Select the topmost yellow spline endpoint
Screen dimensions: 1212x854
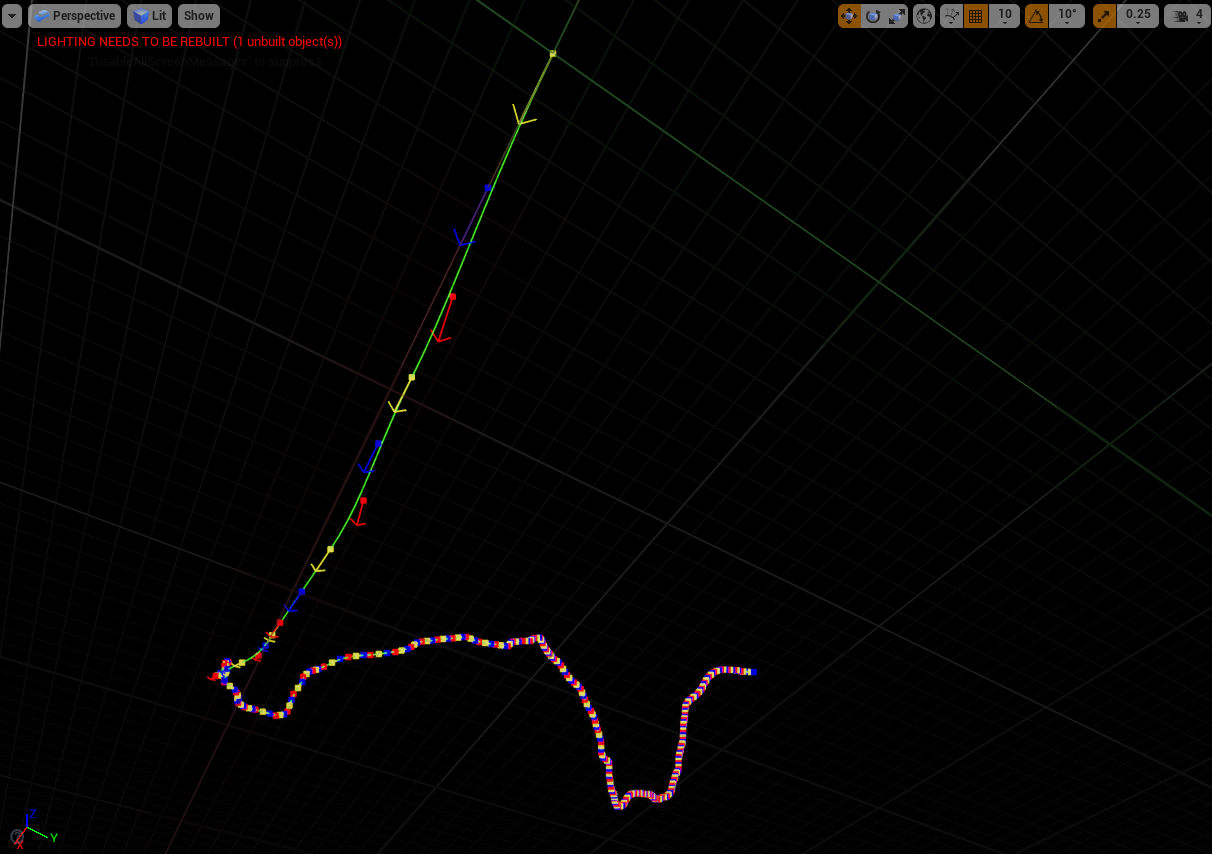pos(553,53)
